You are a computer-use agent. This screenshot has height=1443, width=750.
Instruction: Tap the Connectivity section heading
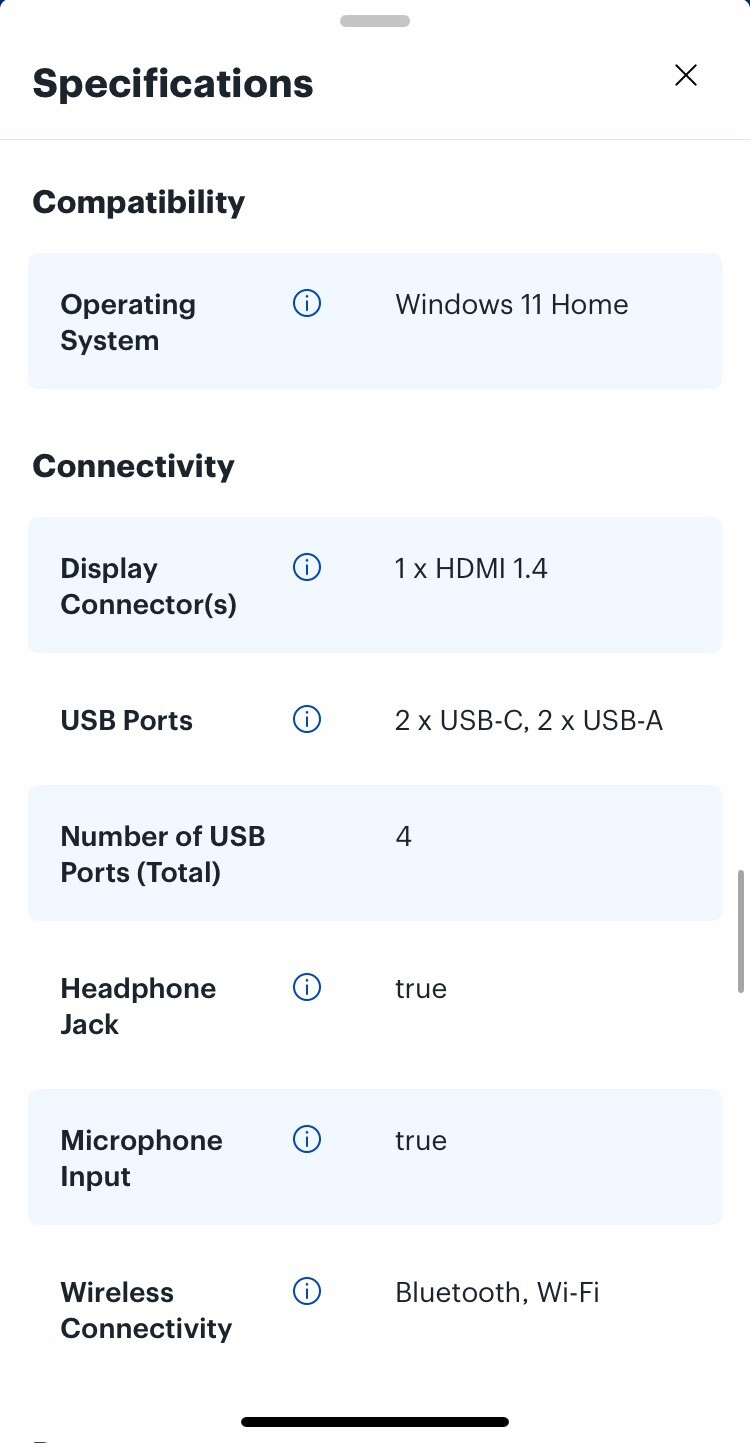point(134,466)
